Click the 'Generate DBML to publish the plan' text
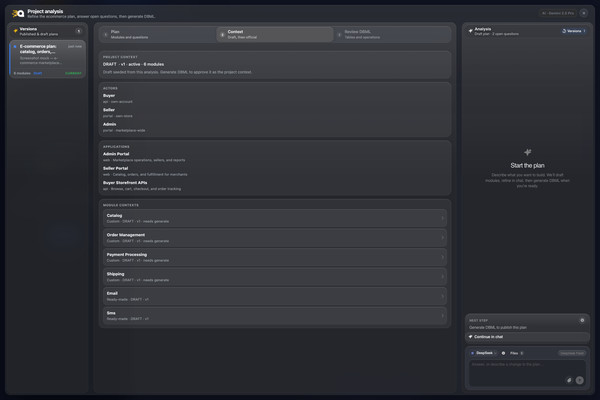This screenshot has height=400, width=600. pos(498,328)
